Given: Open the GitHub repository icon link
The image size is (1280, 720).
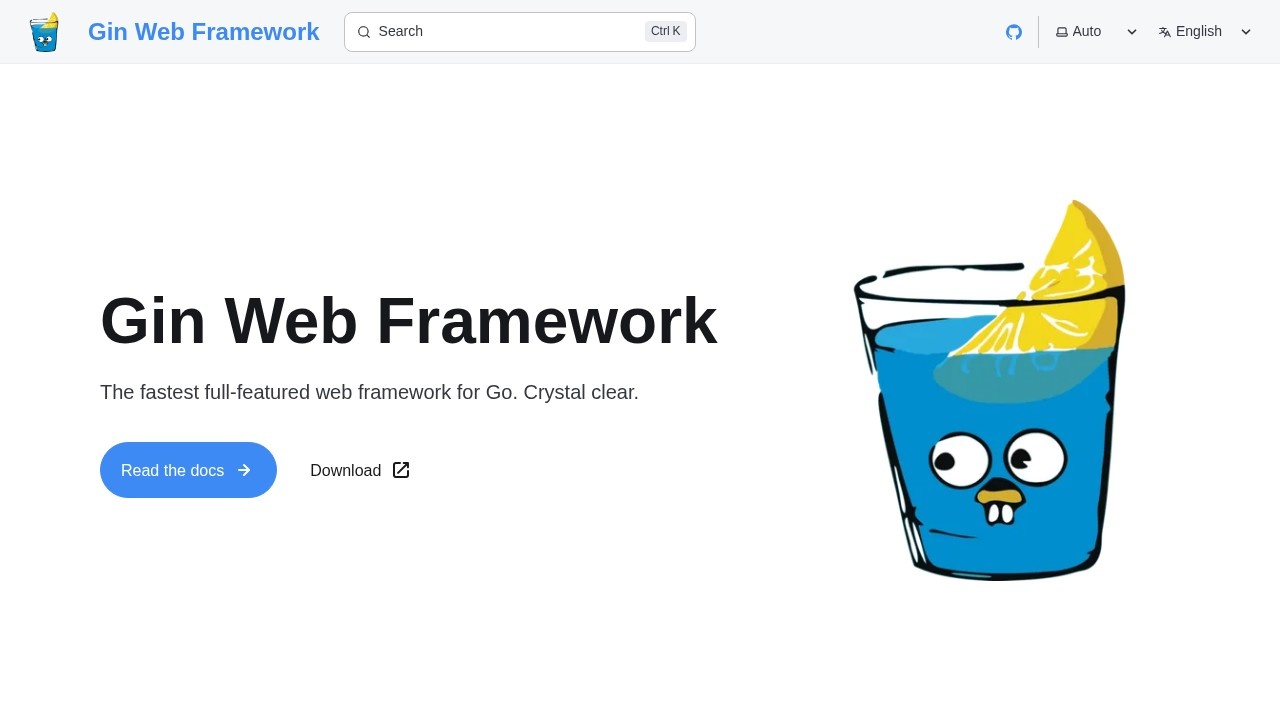Looking at the screenshot, I should pyautogui.click(x=1014, y=32).
